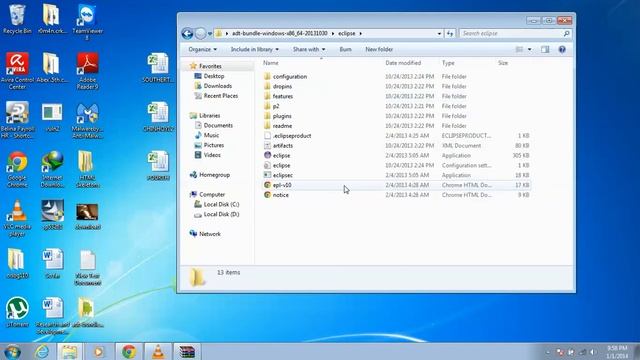Click the Windows Start button
640x360 pixels.
[x=12, y=352]
